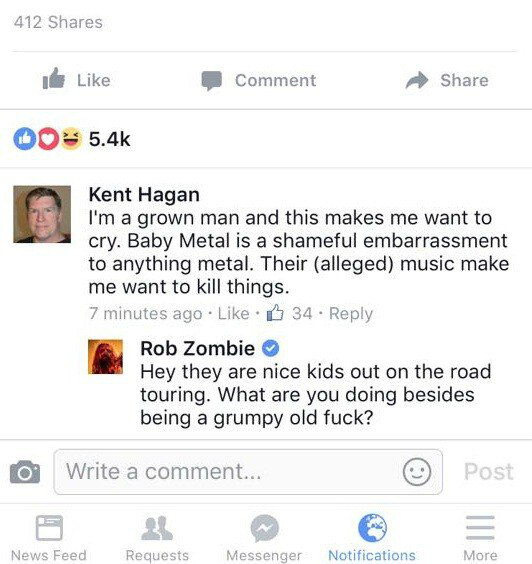Tap the Post button
The height and width of the screenshot is (564, 532).
(x=488, y=472)
